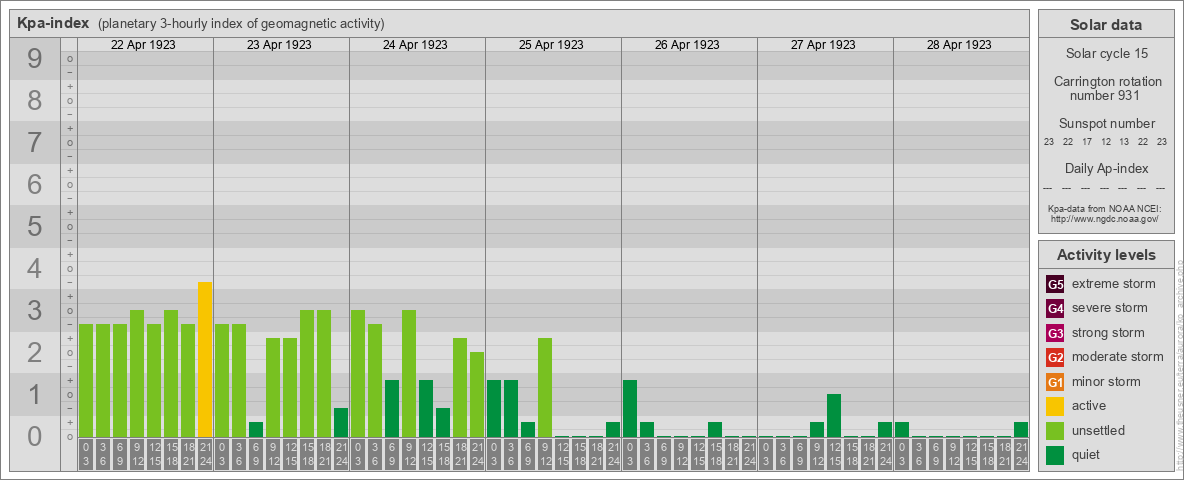
Task: Click the '12 15' time slot under 27 Apr
Action: (834, 454)
